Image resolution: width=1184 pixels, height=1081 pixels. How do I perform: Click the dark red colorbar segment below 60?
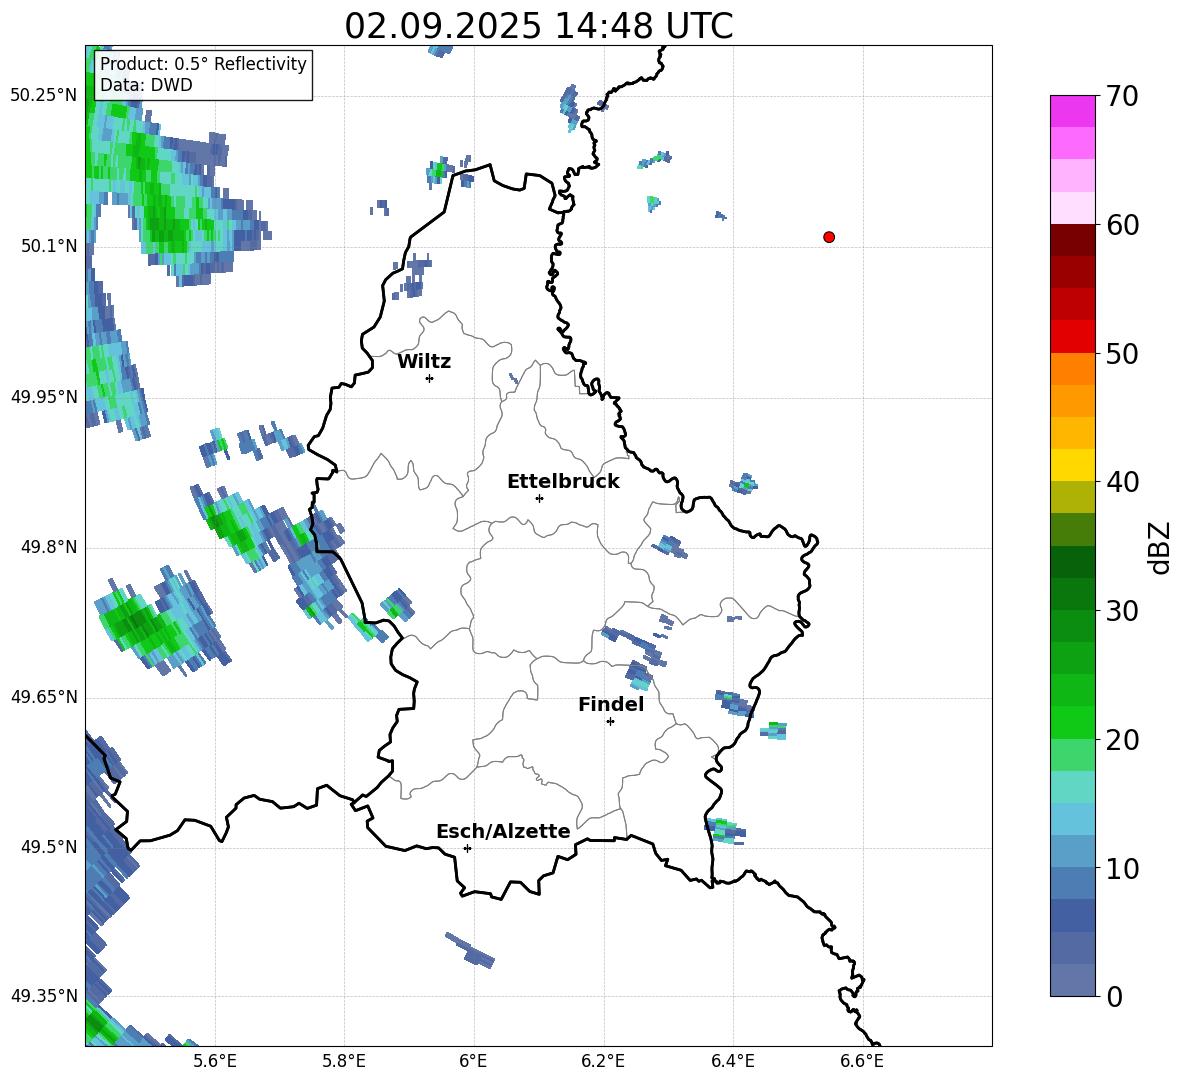[x=1072, y=240]
